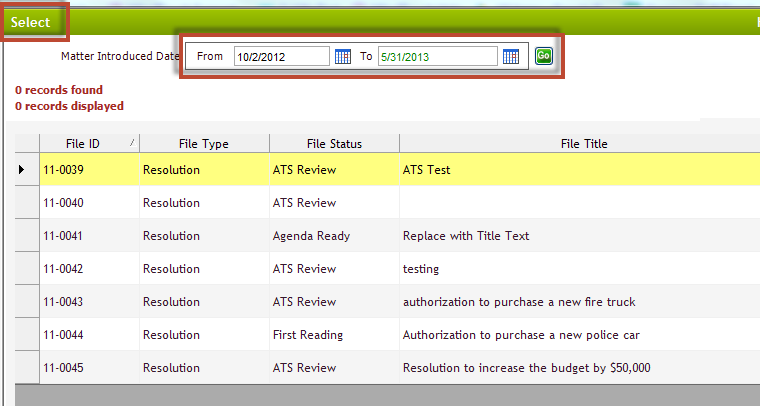
Task: Click the From date input field
Action: click(281, 57)
